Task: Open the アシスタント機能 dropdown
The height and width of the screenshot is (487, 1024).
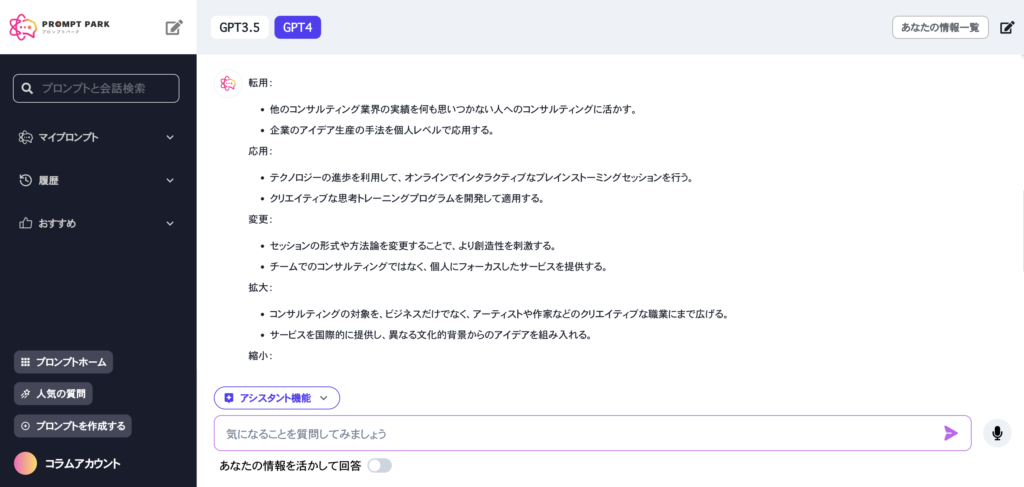Action: point(277,398)
